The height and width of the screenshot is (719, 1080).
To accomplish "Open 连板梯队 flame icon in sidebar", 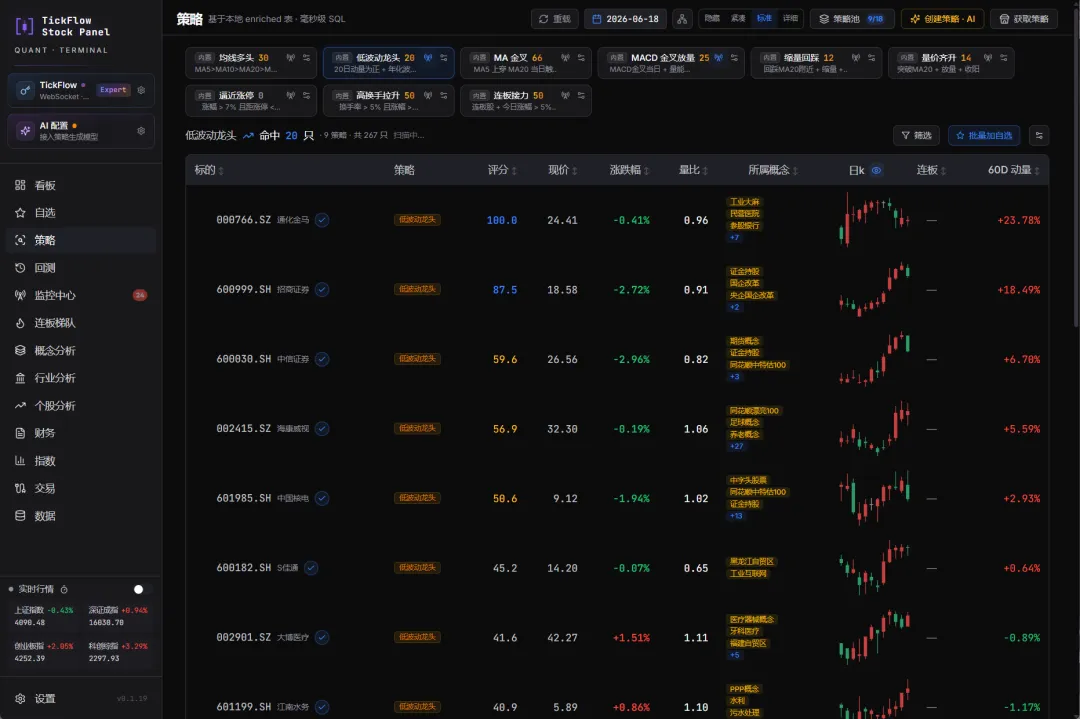I will pos(20,323).
